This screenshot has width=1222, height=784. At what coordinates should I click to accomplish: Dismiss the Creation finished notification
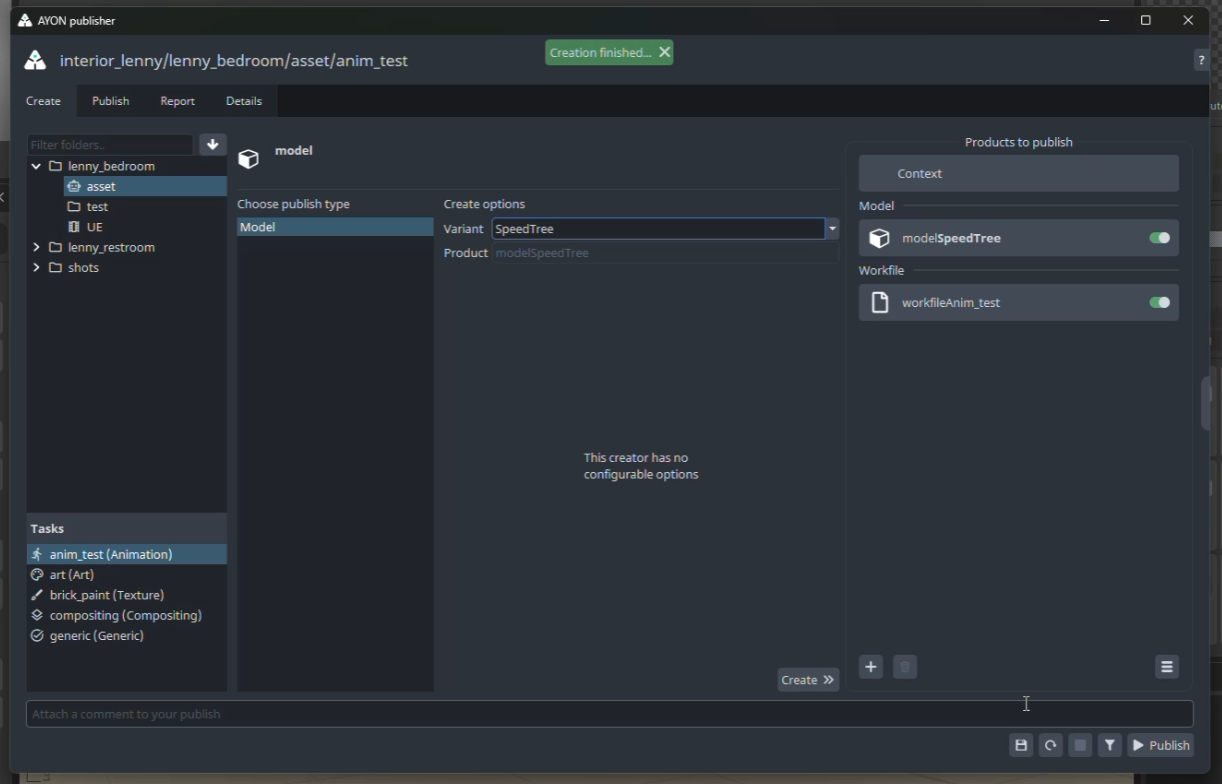[664, 52]
